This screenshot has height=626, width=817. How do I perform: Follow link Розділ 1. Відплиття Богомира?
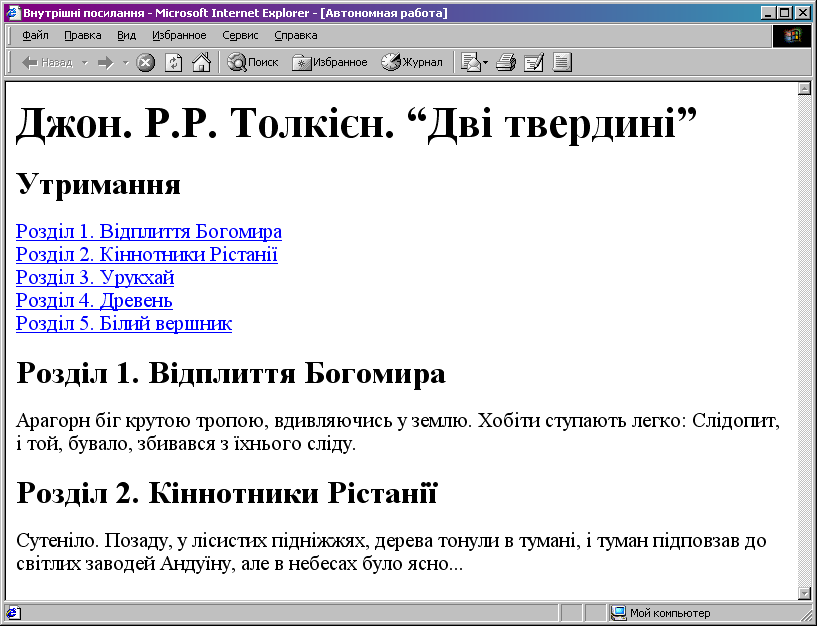[x=149, y=231]
